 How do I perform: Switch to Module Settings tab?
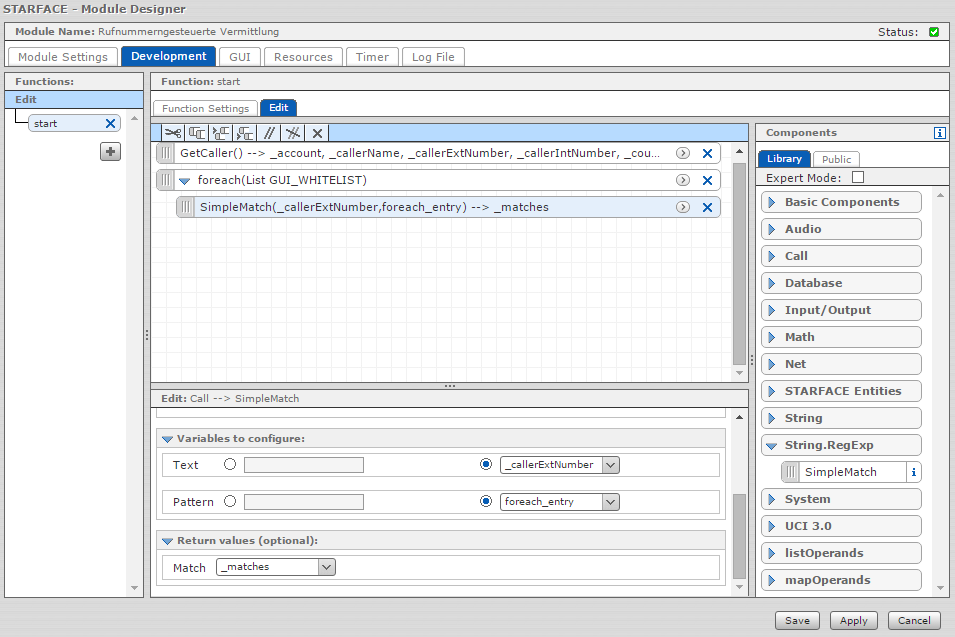click(63, 57)
